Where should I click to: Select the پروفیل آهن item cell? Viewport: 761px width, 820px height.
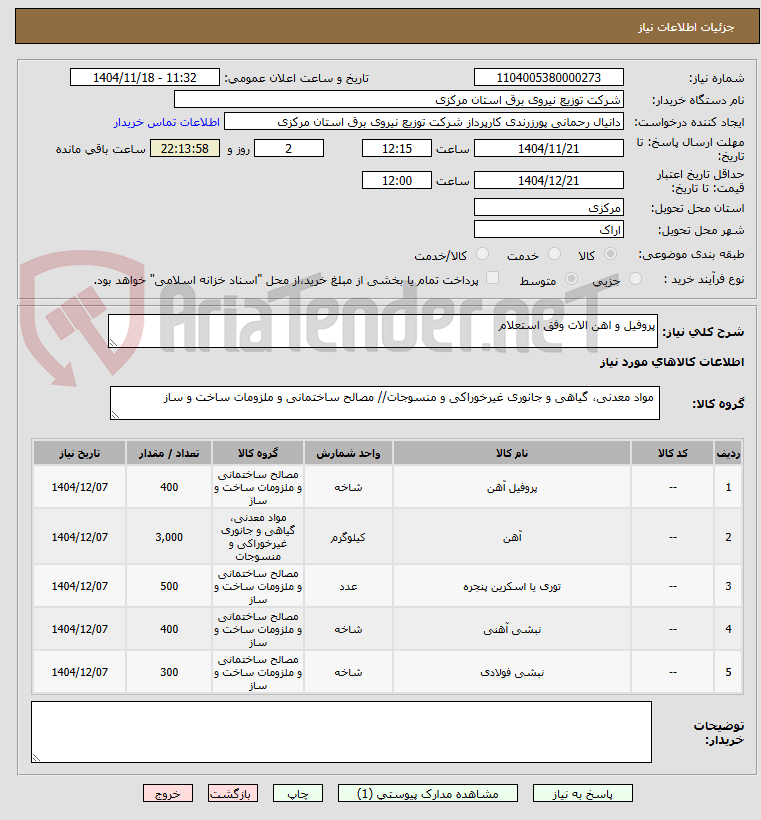point(512,487)
